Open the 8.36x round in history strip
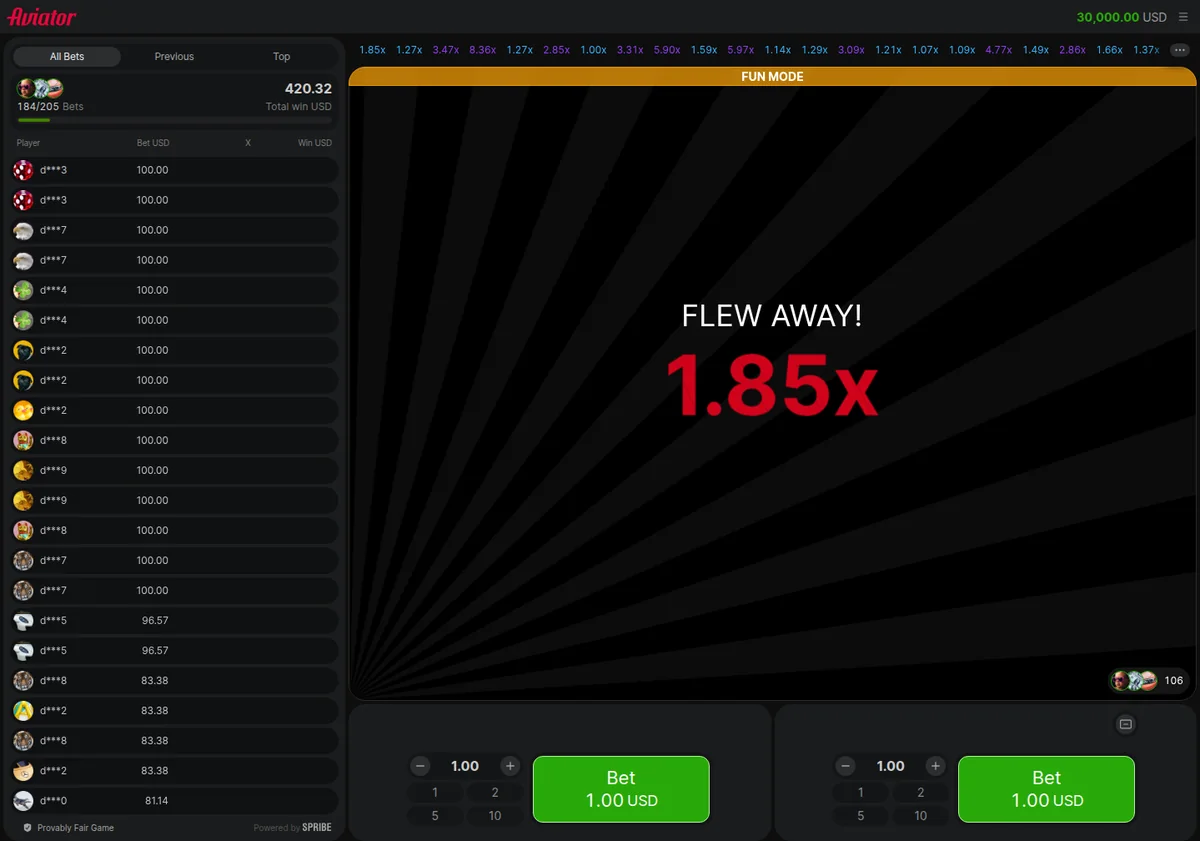 483,50
